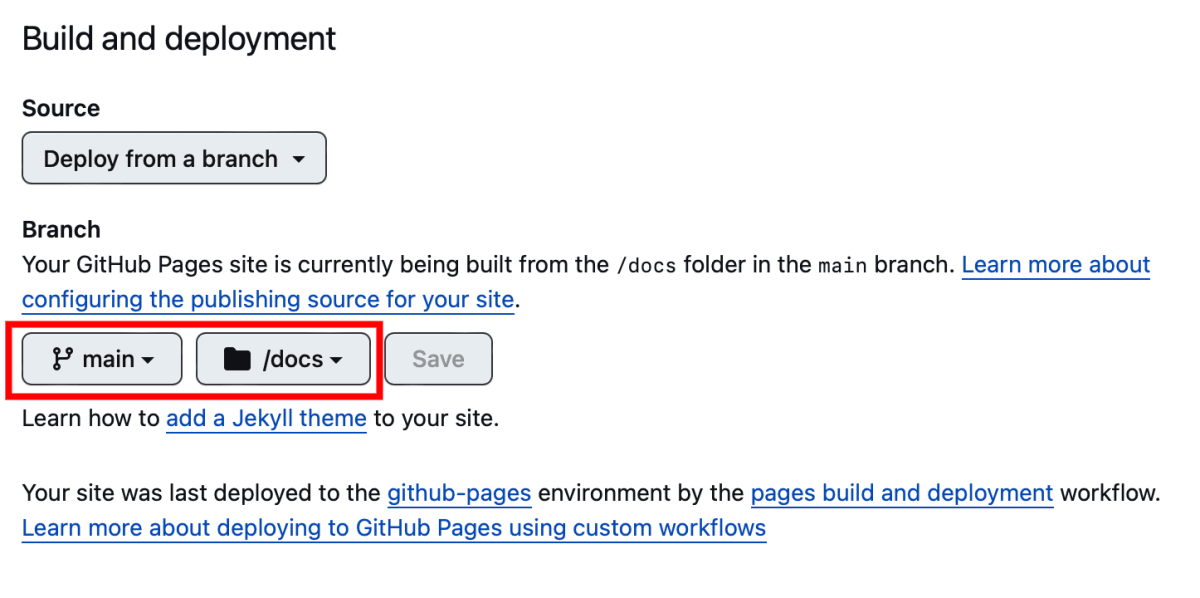Click the 'Build and deployment' heading
1200x598 pixels.
point(179,39)
